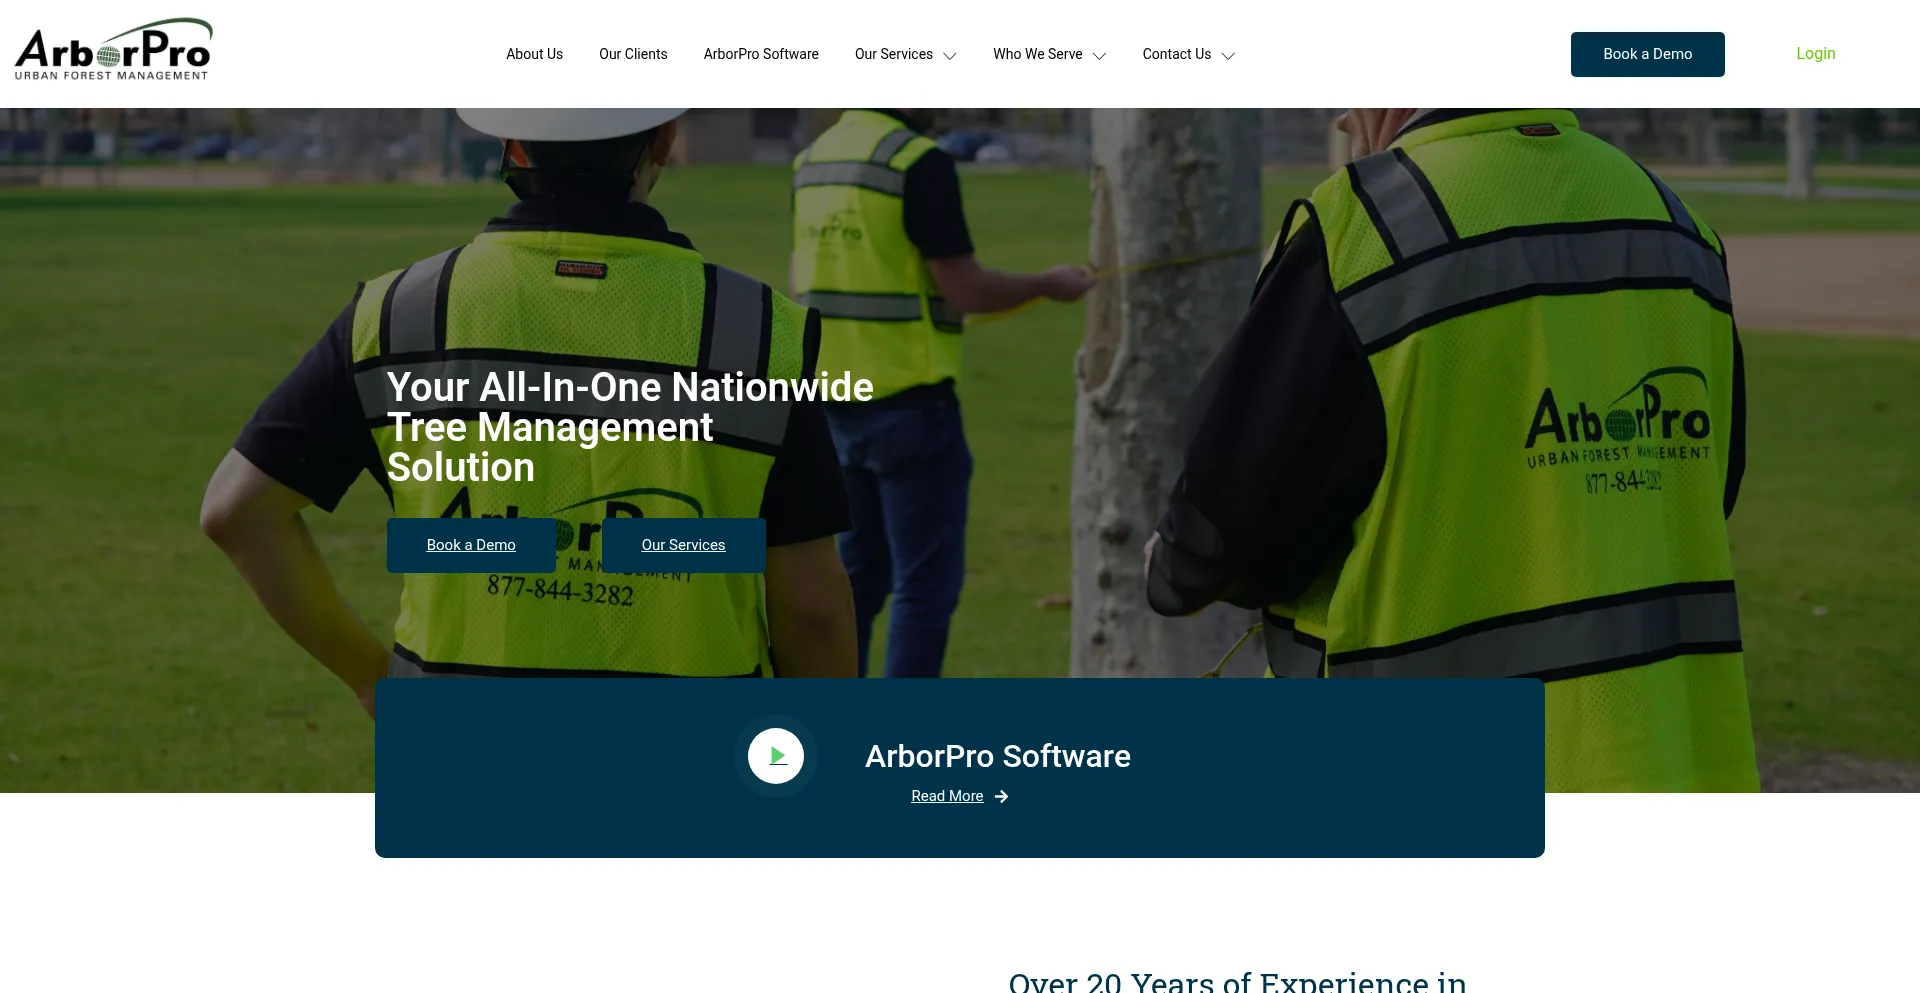1920x993 pixels.
Task: Open the Our Clients page
Action: pos(632,54)
